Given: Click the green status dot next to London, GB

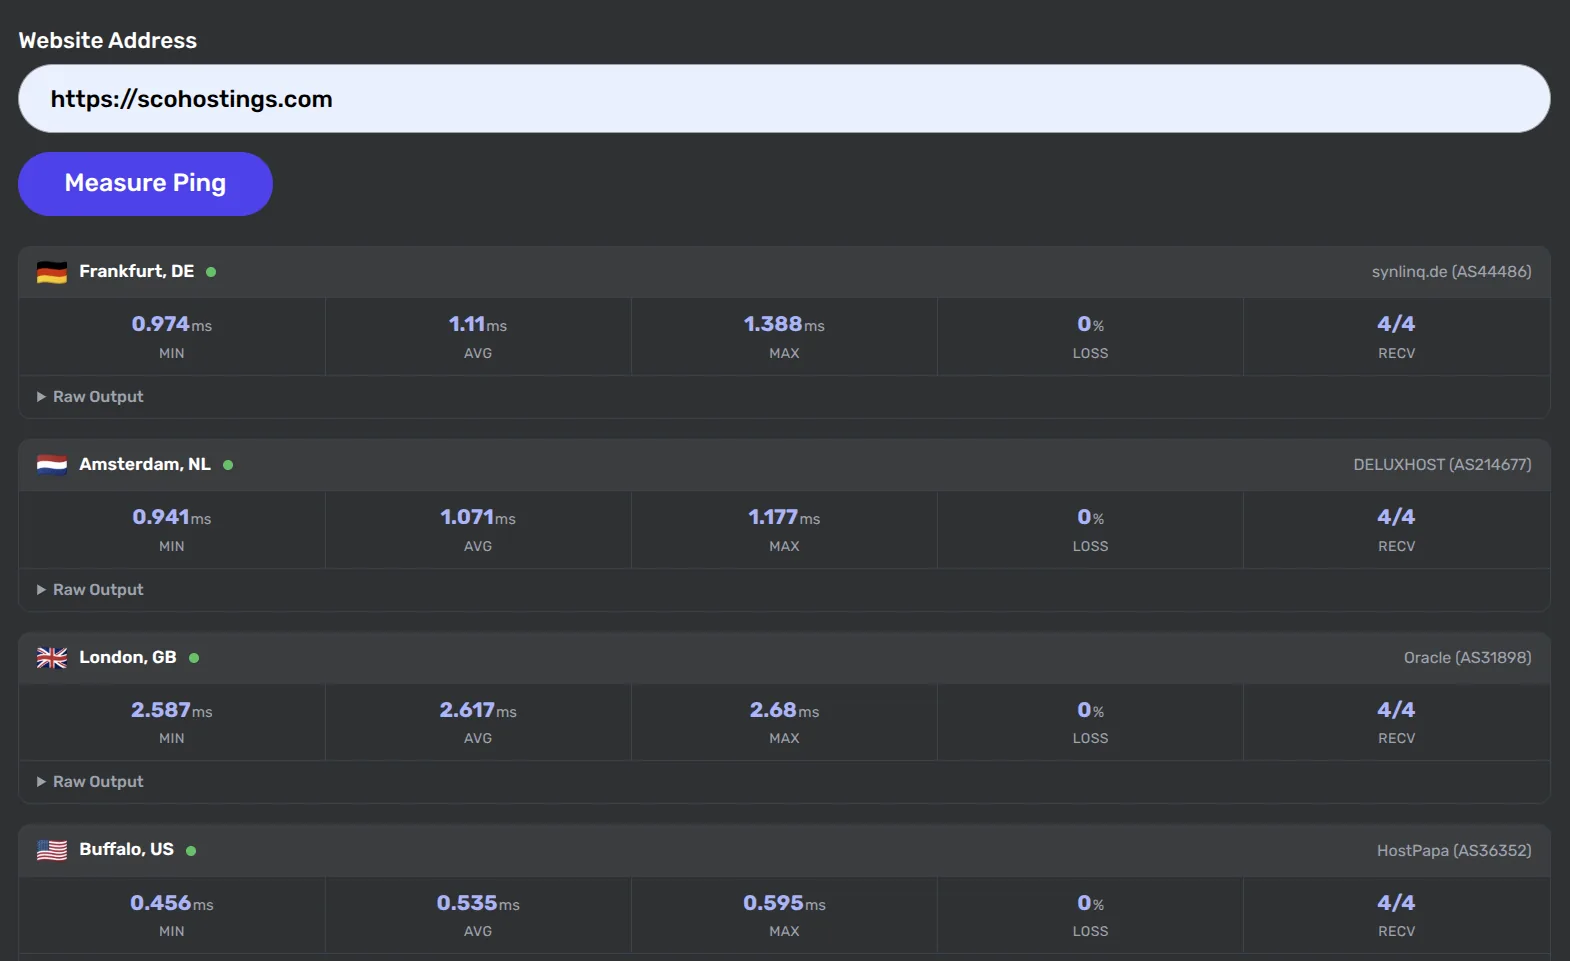Looking at the screenshot, I should 194,658.
